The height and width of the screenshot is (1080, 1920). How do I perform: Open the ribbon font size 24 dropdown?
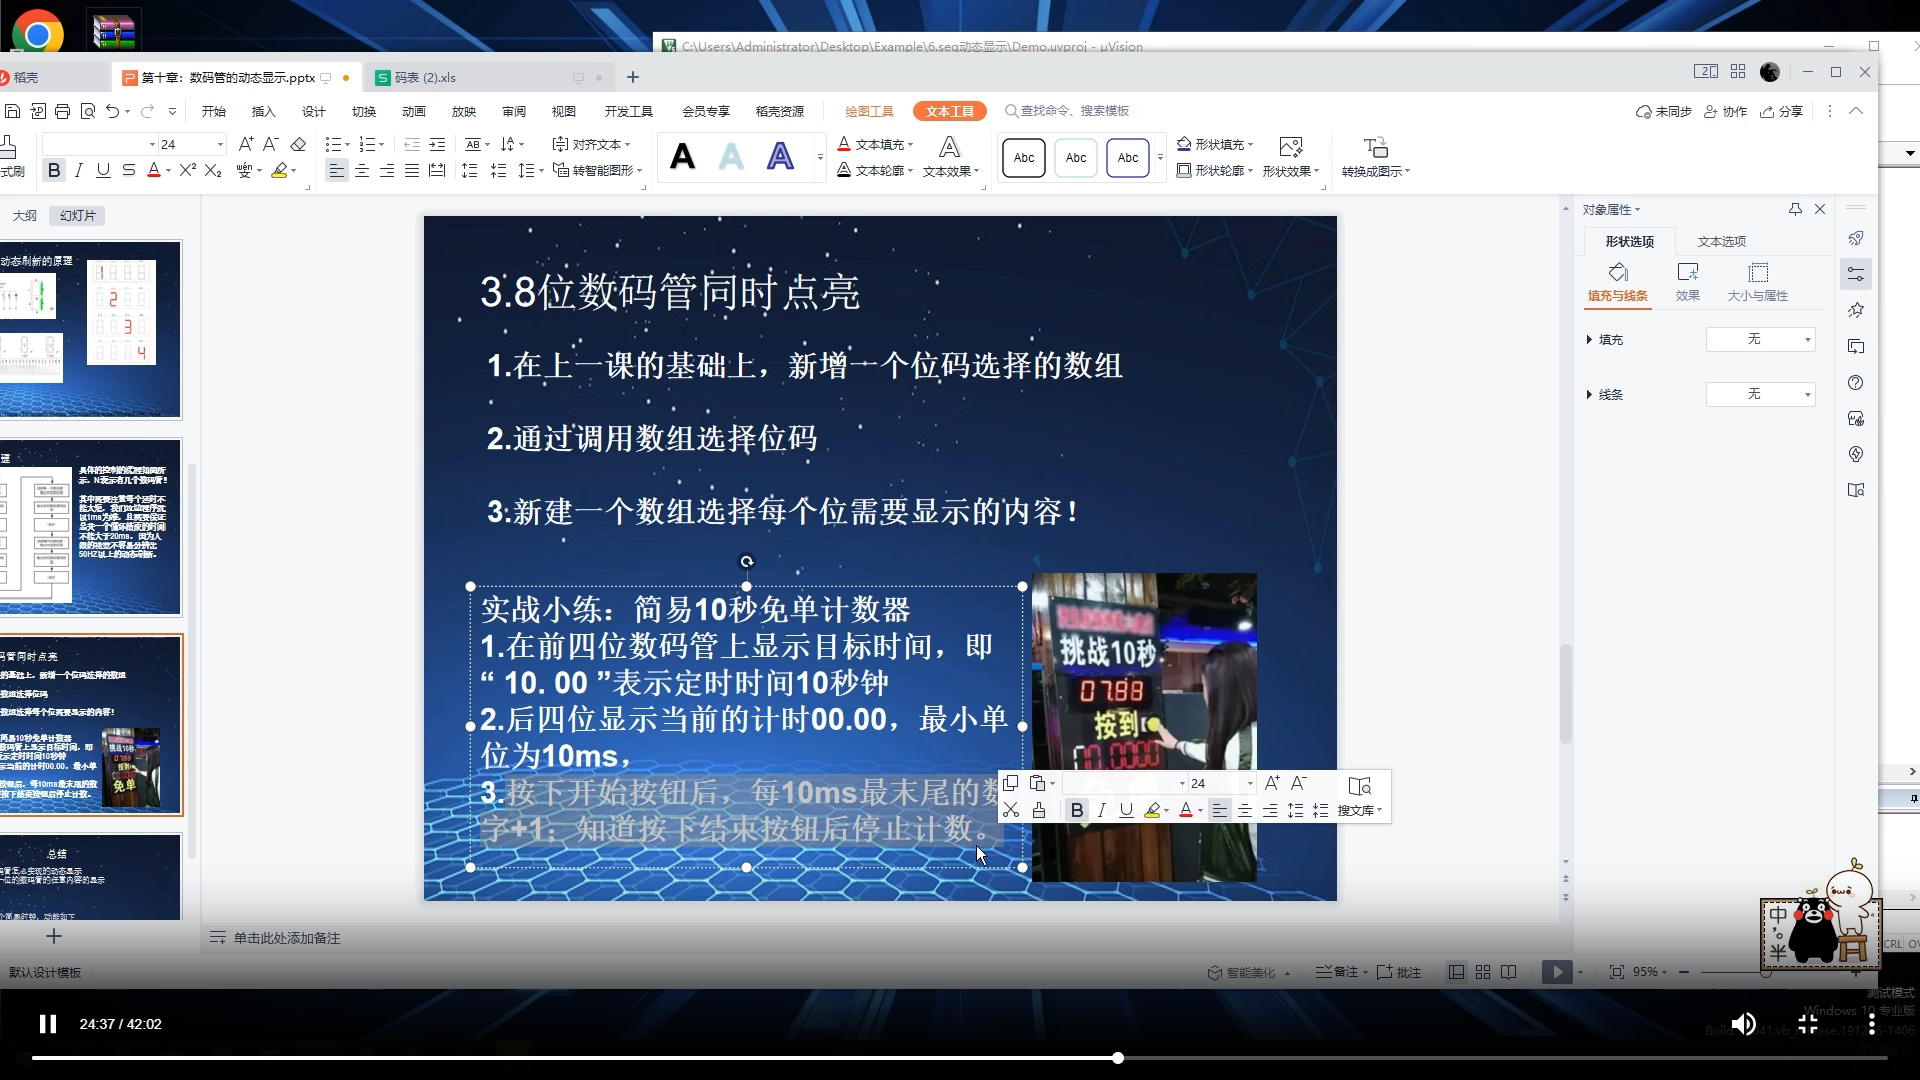pos(220,144)
